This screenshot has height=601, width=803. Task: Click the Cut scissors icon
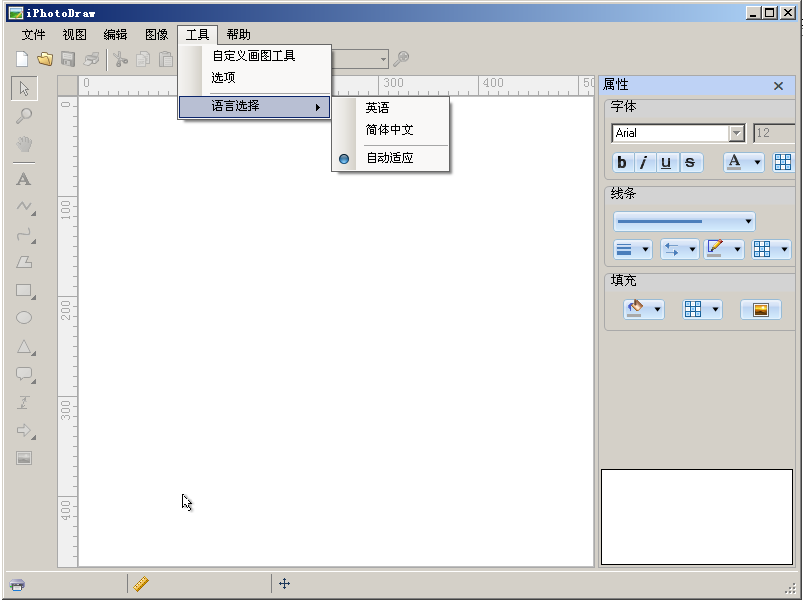120,59
